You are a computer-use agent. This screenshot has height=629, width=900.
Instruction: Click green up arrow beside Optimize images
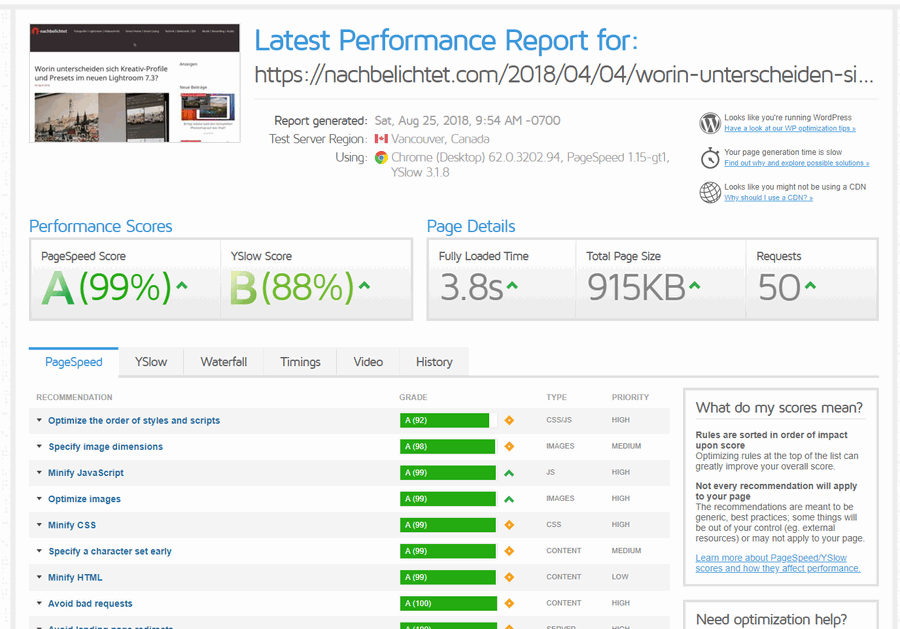pyautogui.click(x=509, y=499)
